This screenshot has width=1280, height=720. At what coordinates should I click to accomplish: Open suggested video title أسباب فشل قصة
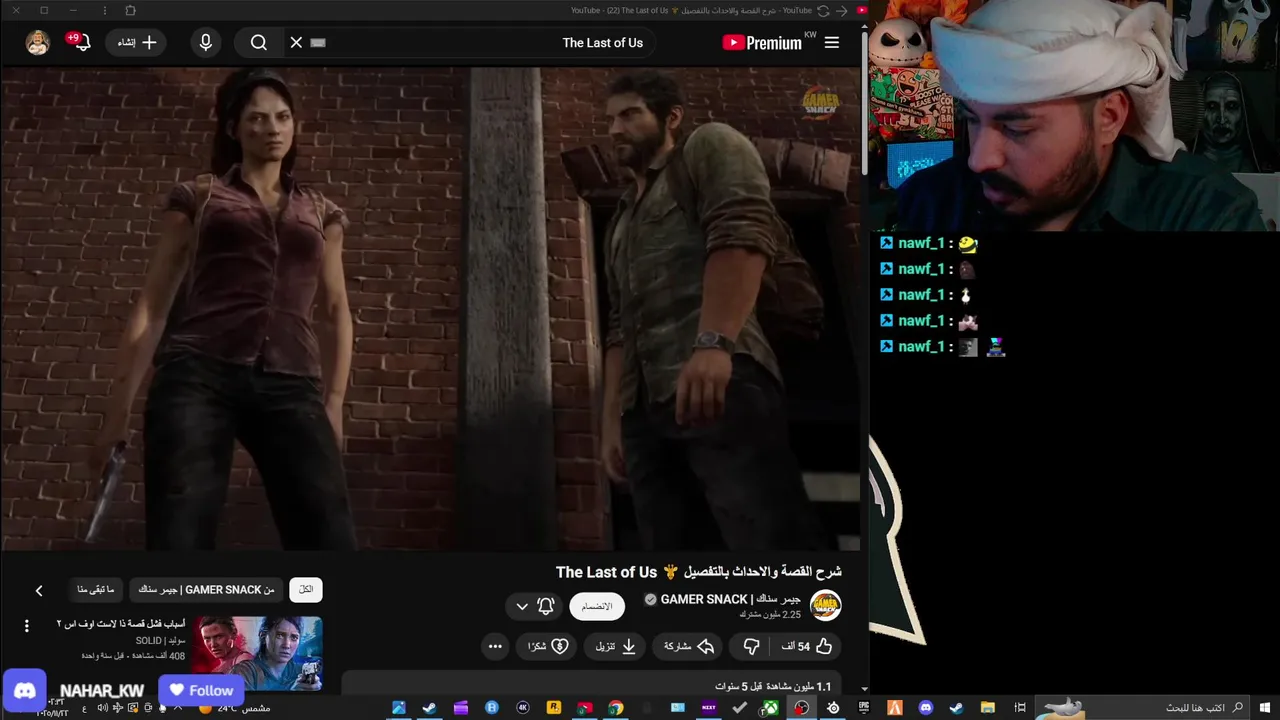click(x=121, y=624)
